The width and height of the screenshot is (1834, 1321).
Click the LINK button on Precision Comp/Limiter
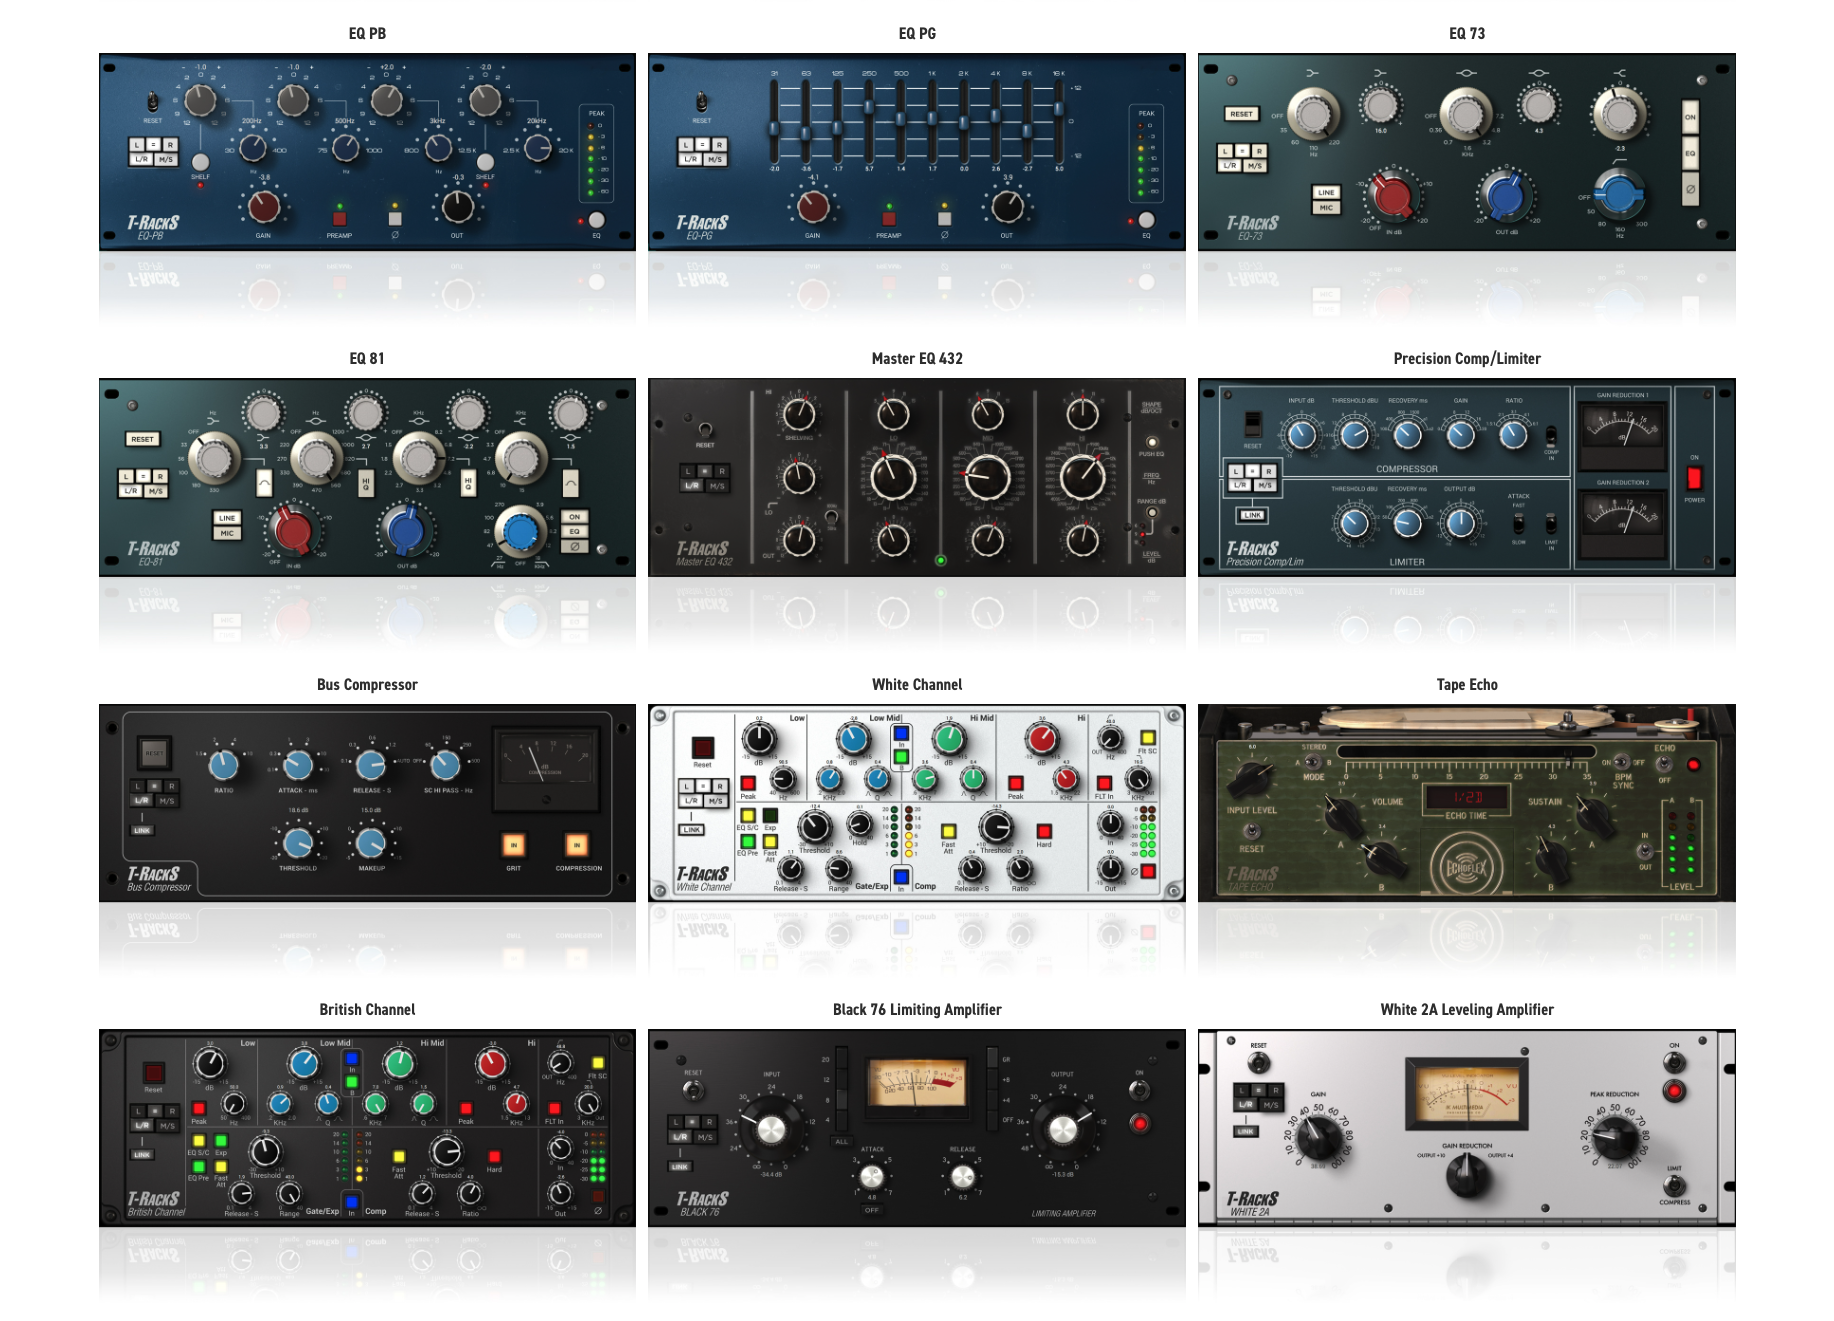click(x=1252, y=515)
